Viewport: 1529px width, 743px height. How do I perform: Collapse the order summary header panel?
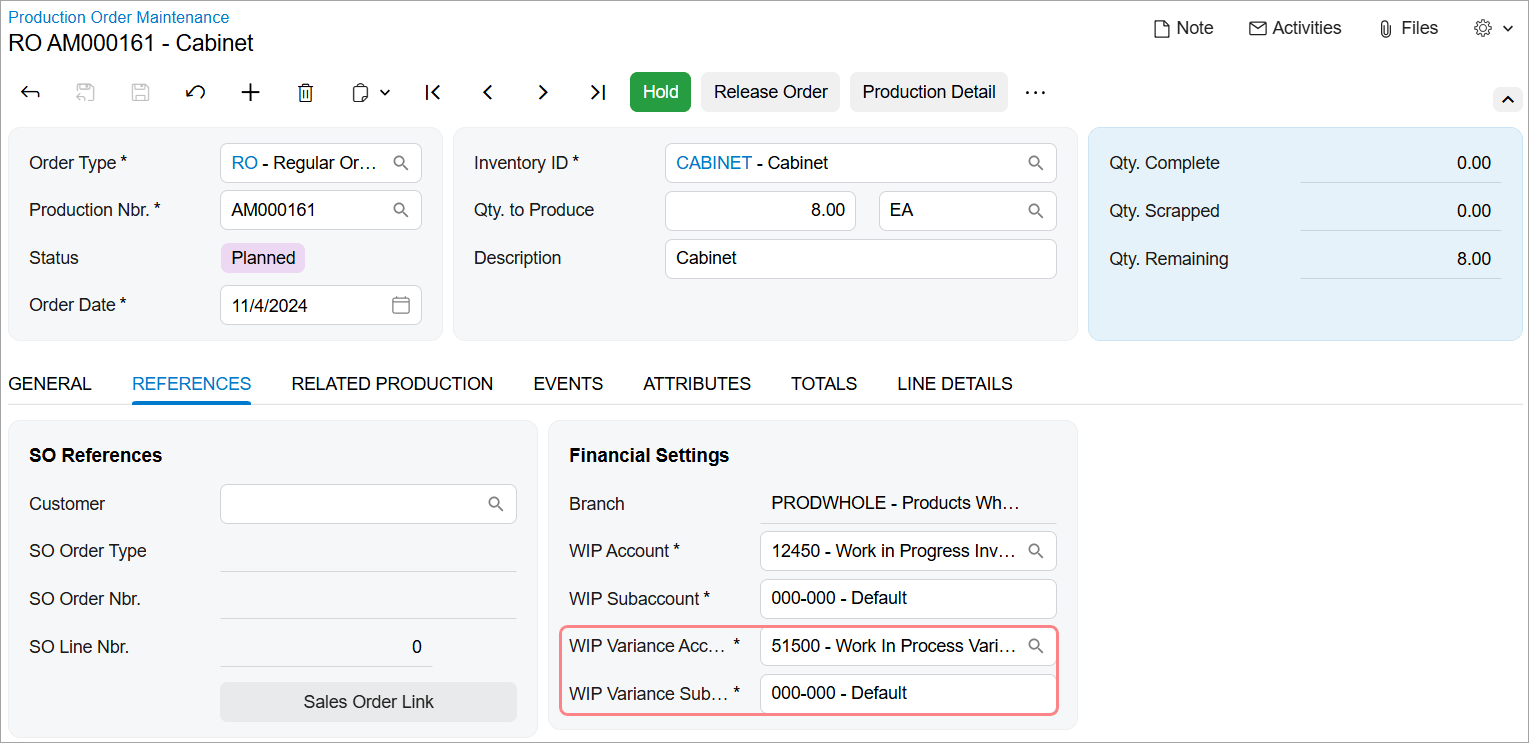(x=1507, y=100)
